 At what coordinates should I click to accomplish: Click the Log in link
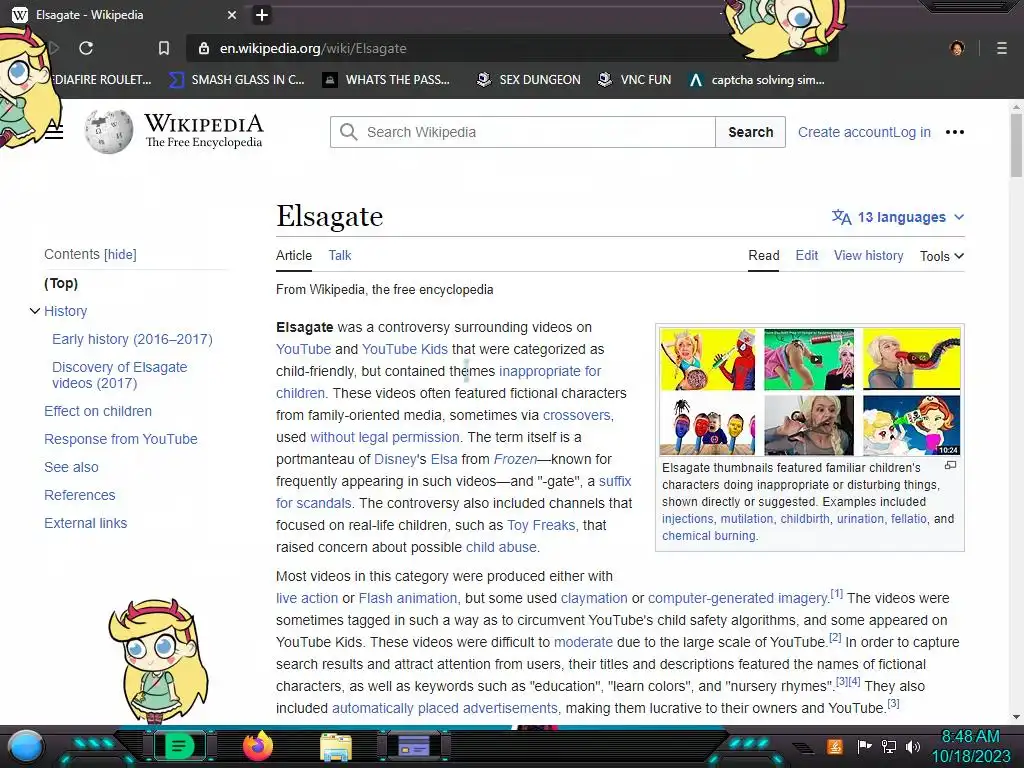click(x=912, y=132)
